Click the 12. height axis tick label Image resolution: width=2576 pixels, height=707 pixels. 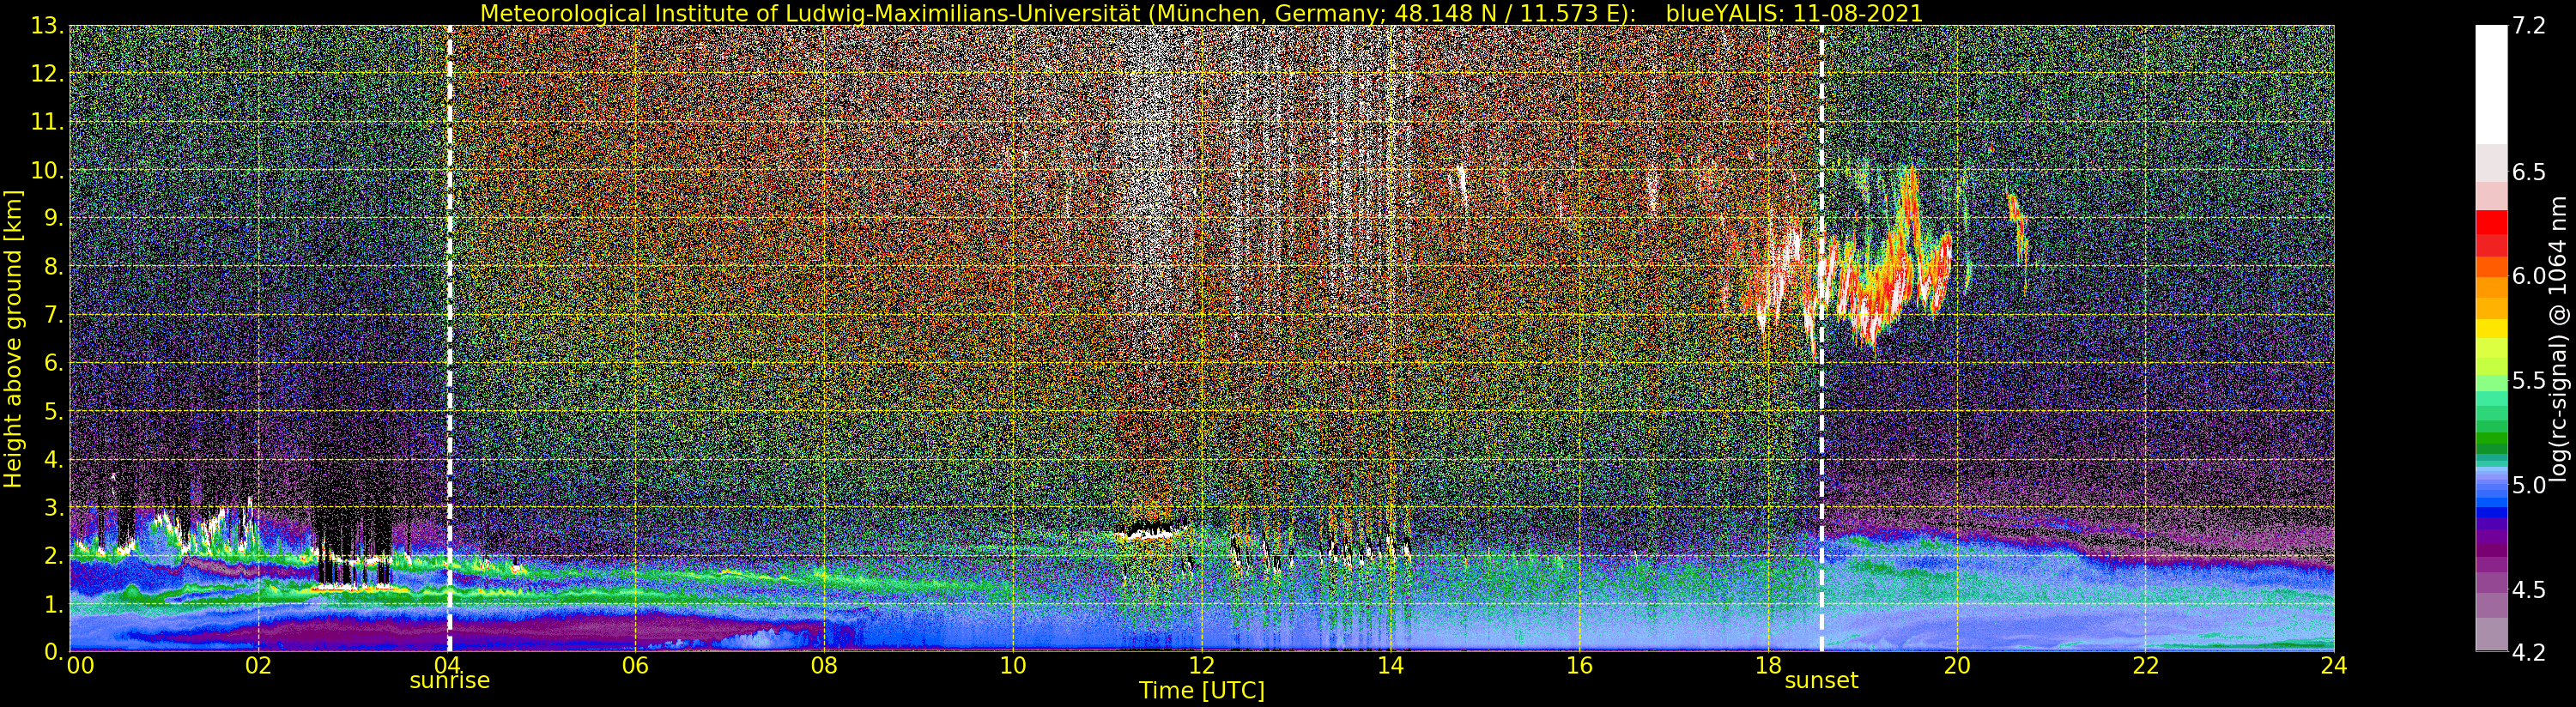tap(47, 74)
